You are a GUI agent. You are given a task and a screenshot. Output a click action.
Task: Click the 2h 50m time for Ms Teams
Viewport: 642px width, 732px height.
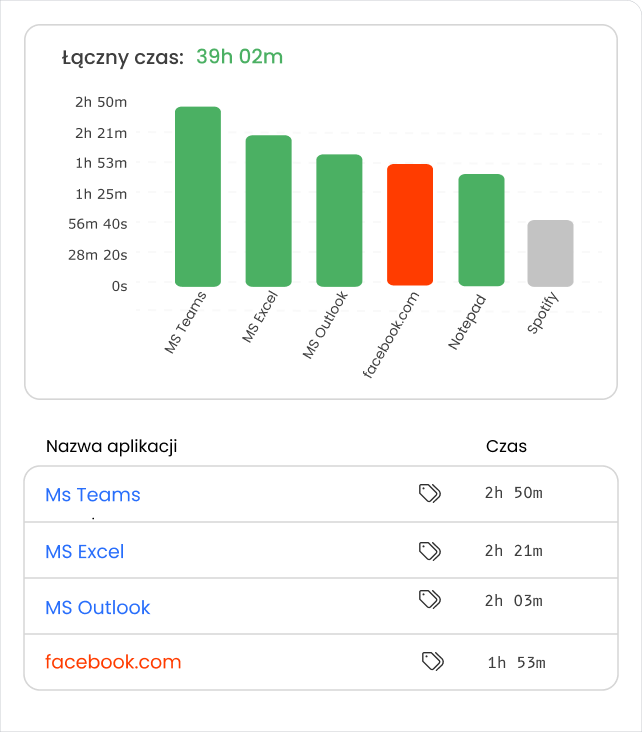click(513, 493)
